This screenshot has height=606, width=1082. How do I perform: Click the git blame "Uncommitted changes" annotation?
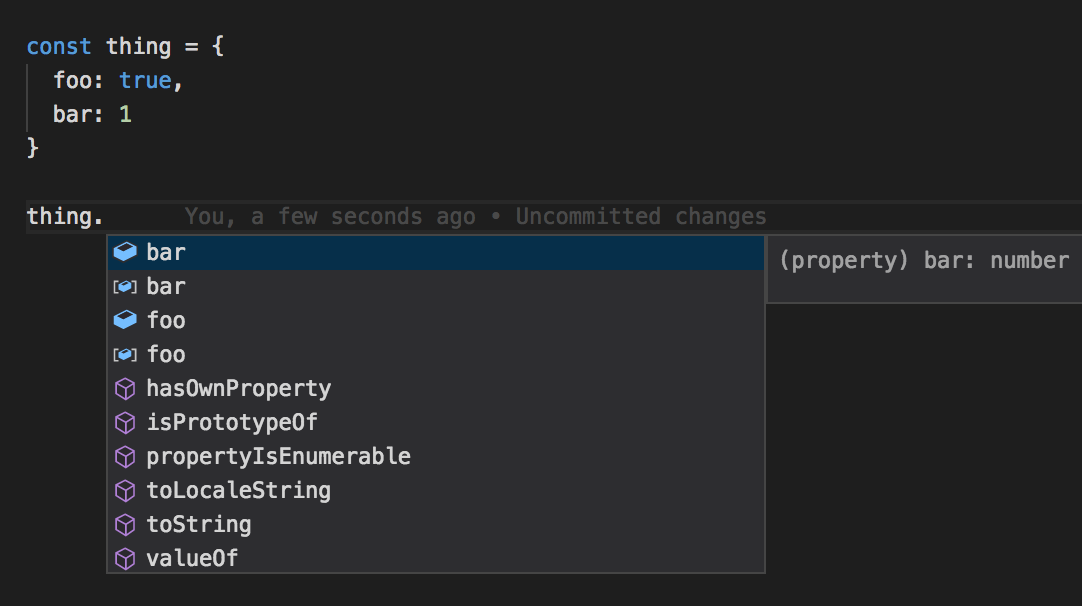coord(640,217)
